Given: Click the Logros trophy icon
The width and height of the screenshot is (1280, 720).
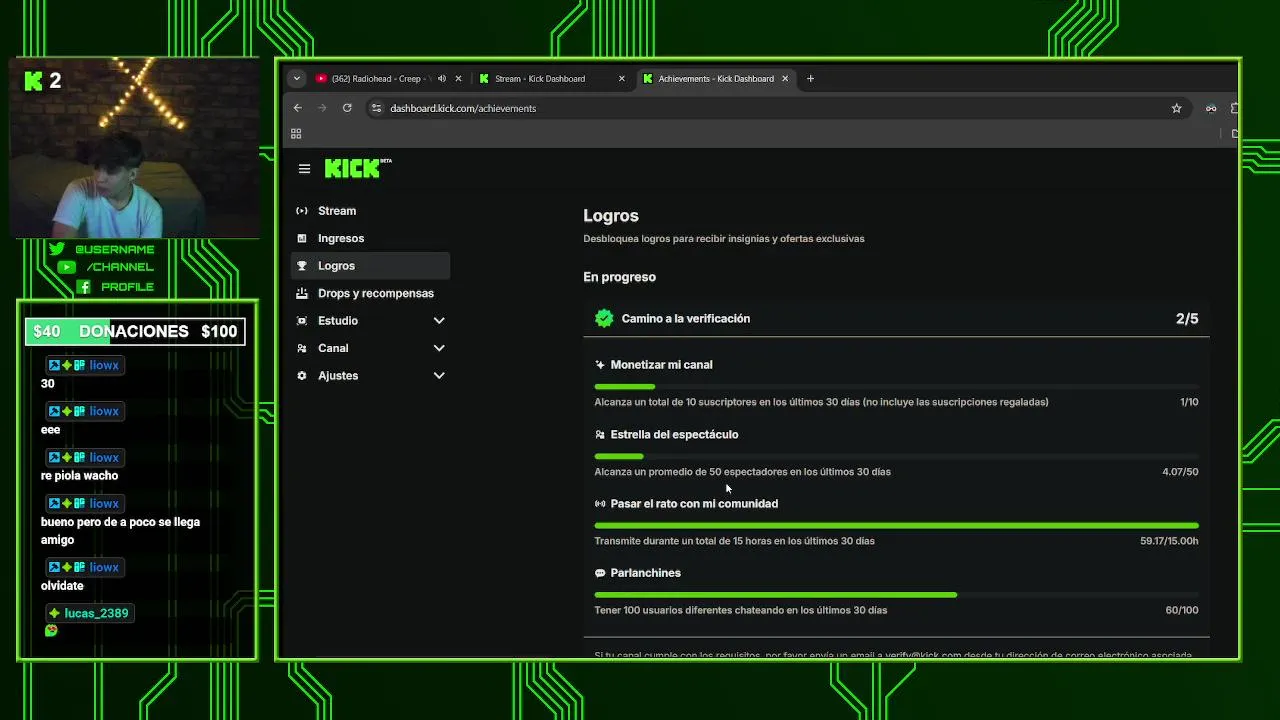Looking at the screenshot, I should point(302,266).
